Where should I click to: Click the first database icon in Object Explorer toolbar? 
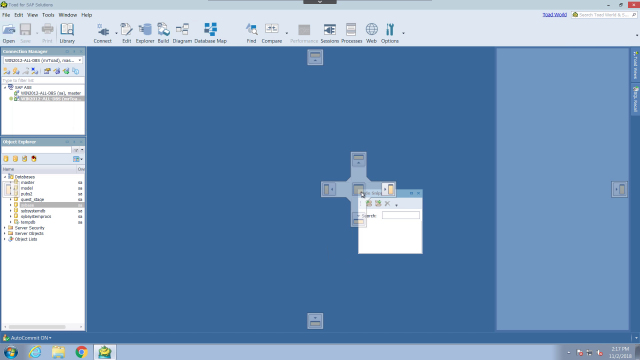[6, 159]
